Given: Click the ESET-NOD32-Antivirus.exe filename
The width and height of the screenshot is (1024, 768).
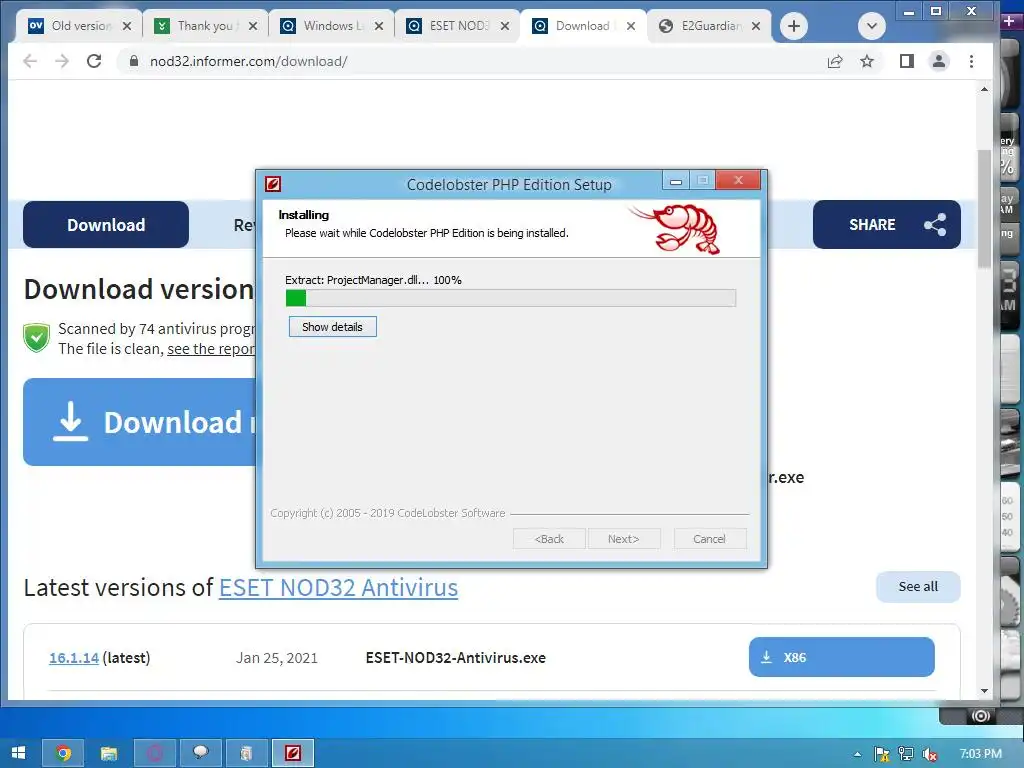Looking at the screenshot, I should (x=455, y=658).
